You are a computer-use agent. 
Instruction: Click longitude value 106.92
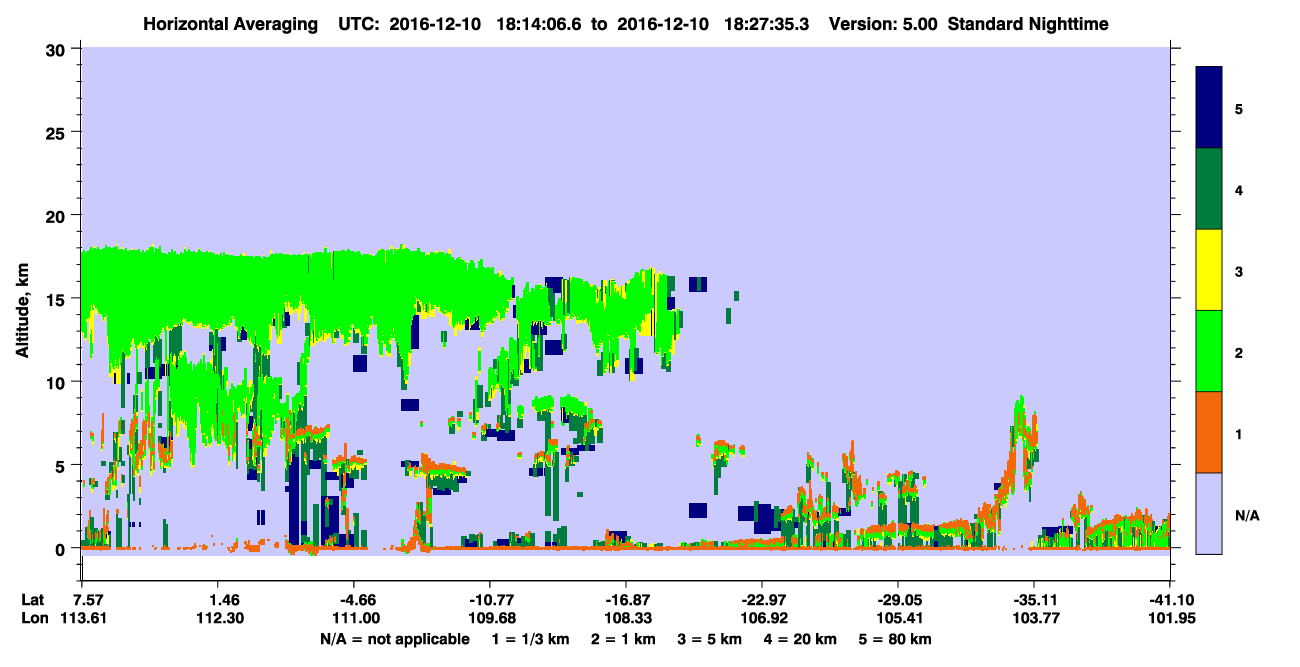point(762,618)
